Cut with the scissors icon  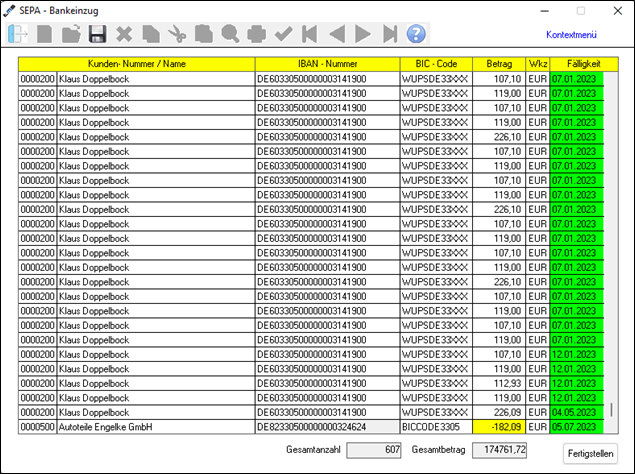[x=177, y=34]
